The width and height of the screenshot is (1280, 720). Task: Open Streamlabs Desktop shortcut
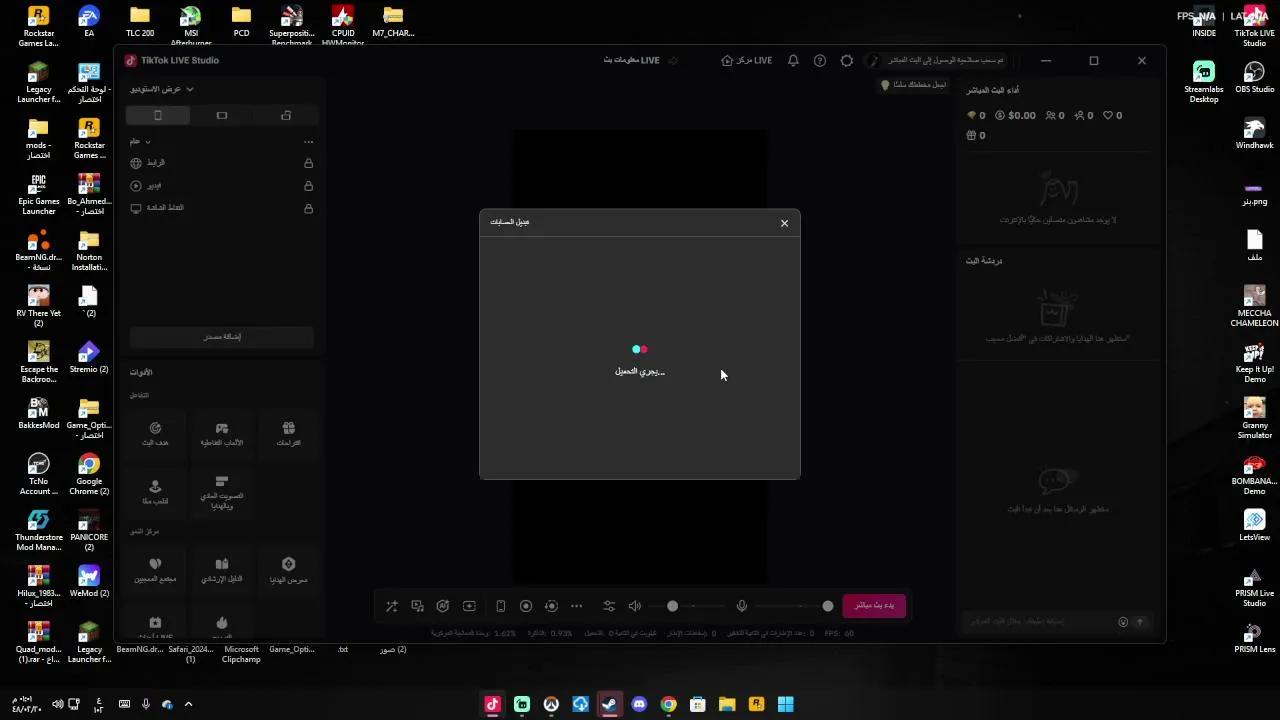pos(1204,82)
